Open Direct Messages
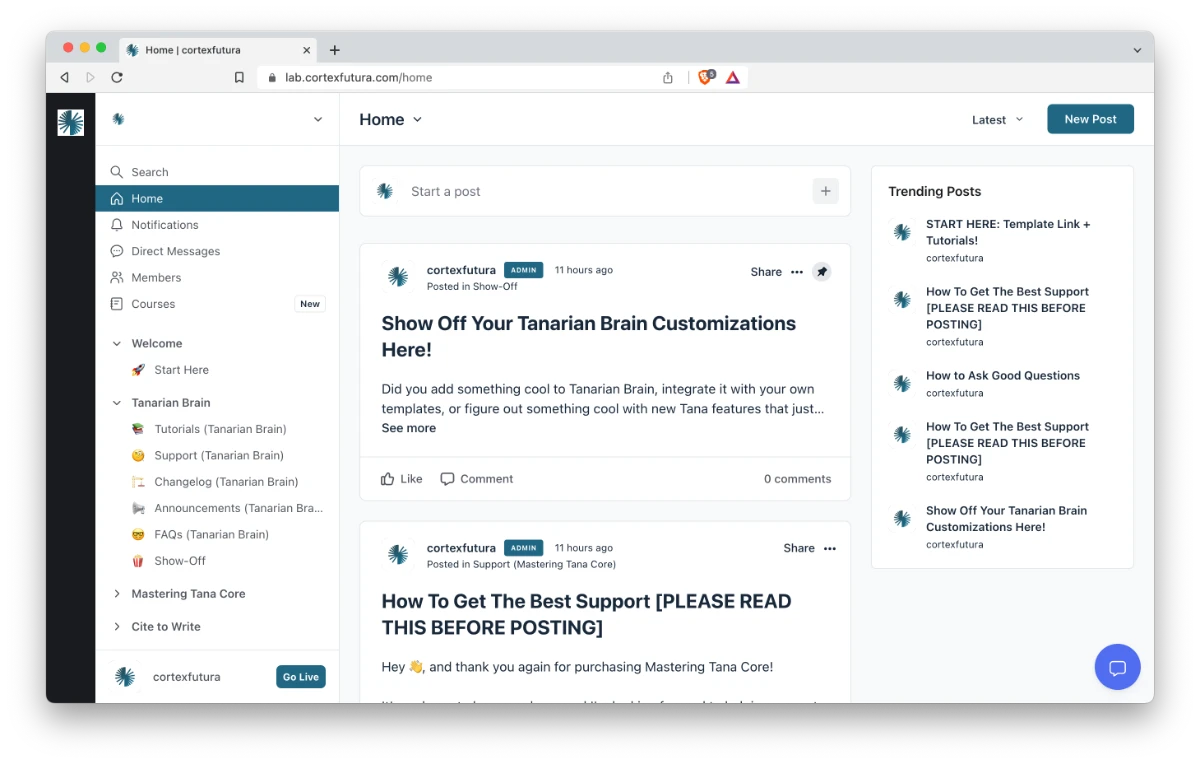Image resolution: width=1200 pixels, height=764 pixels. [217, 251]
